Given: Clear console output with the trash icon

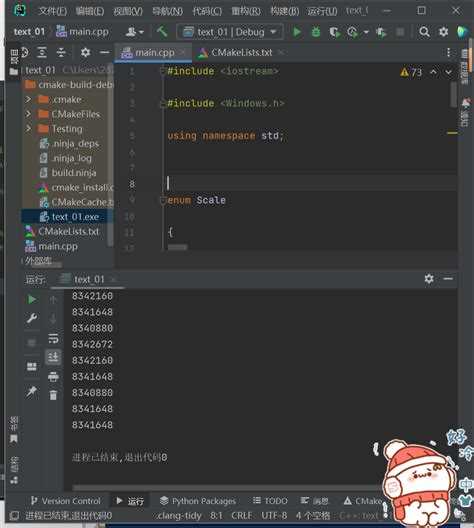Looking at the screenshot, I should click(53, 395).
